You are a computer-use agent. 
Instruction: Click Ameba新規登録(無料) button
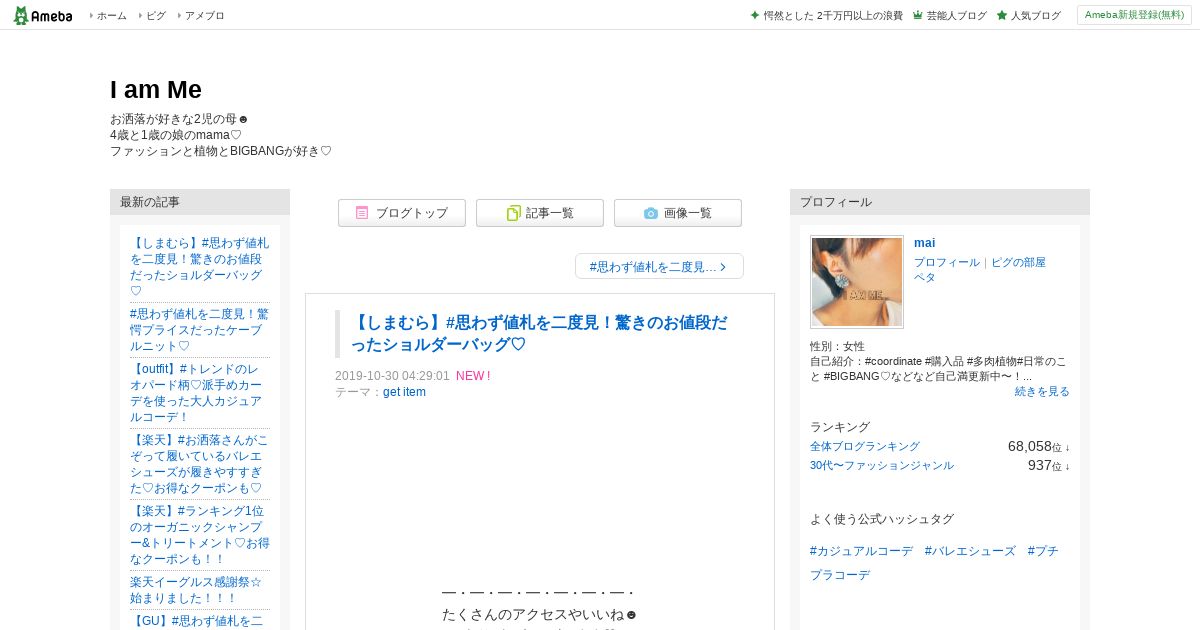click(x=1134, y=15)
